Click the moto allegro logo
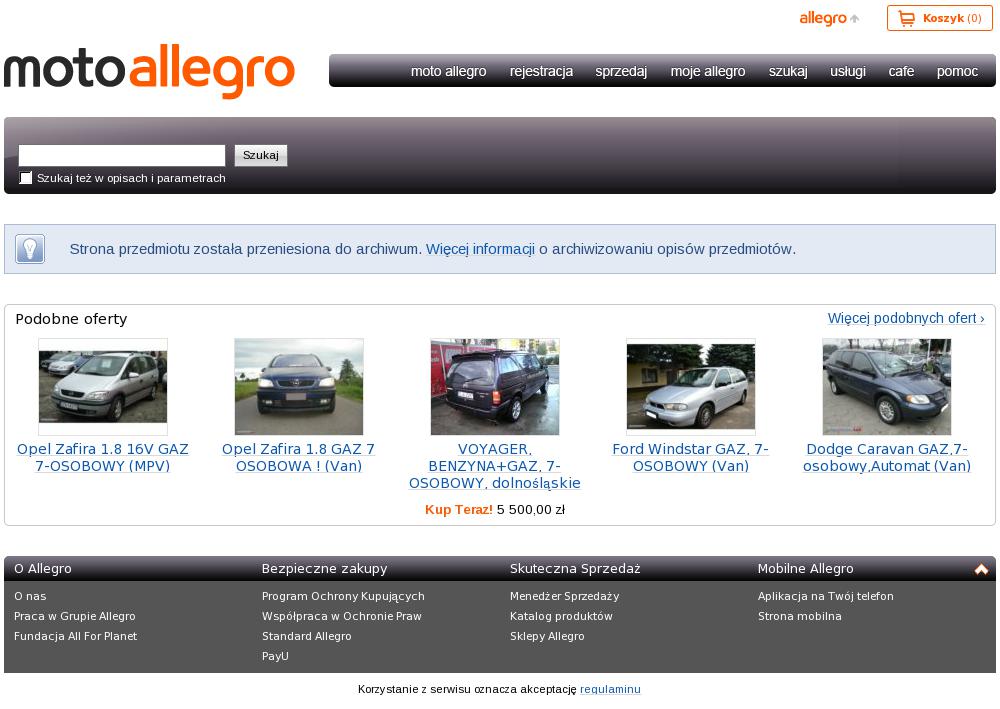Screen dimensions: 1000x709 coord(149,71)
